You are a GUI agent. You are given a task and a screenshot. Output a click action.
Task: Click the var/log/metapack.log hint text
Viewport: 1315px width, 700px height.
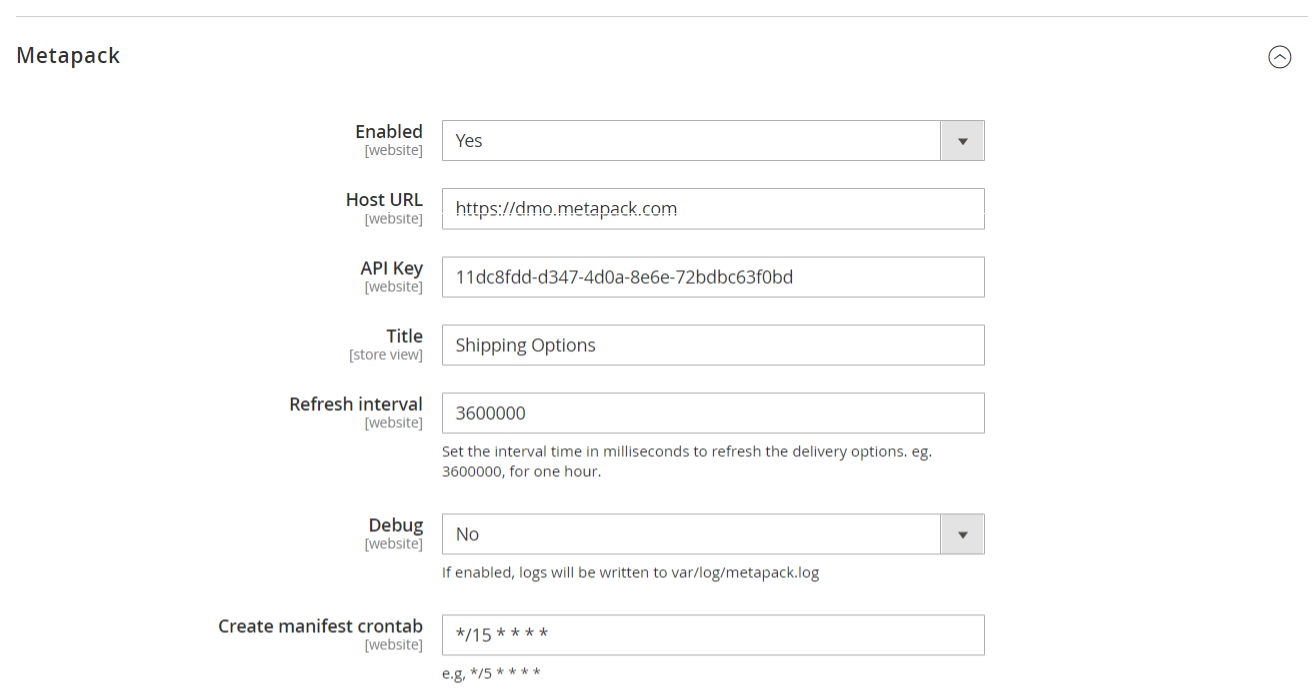(x=631, y=573)
